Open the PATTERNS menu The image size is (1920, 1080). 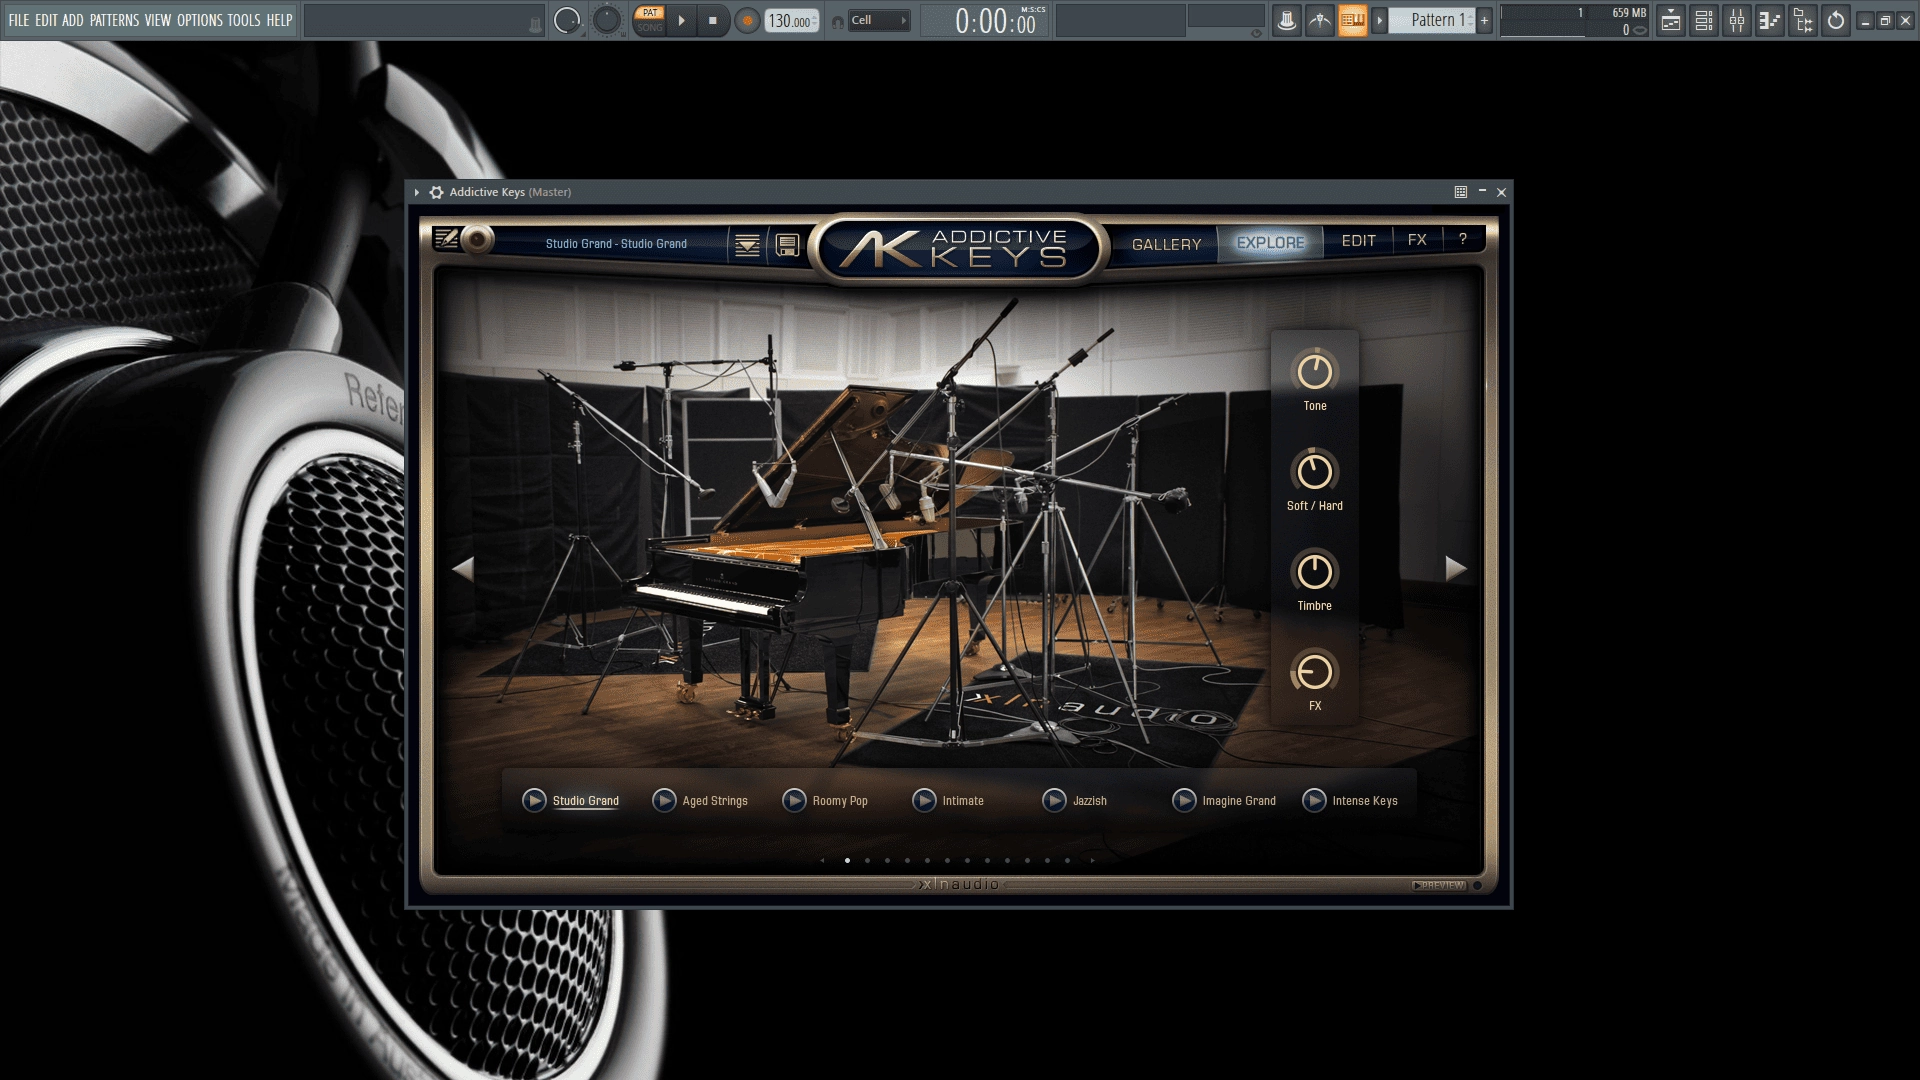tap(114, 20)
